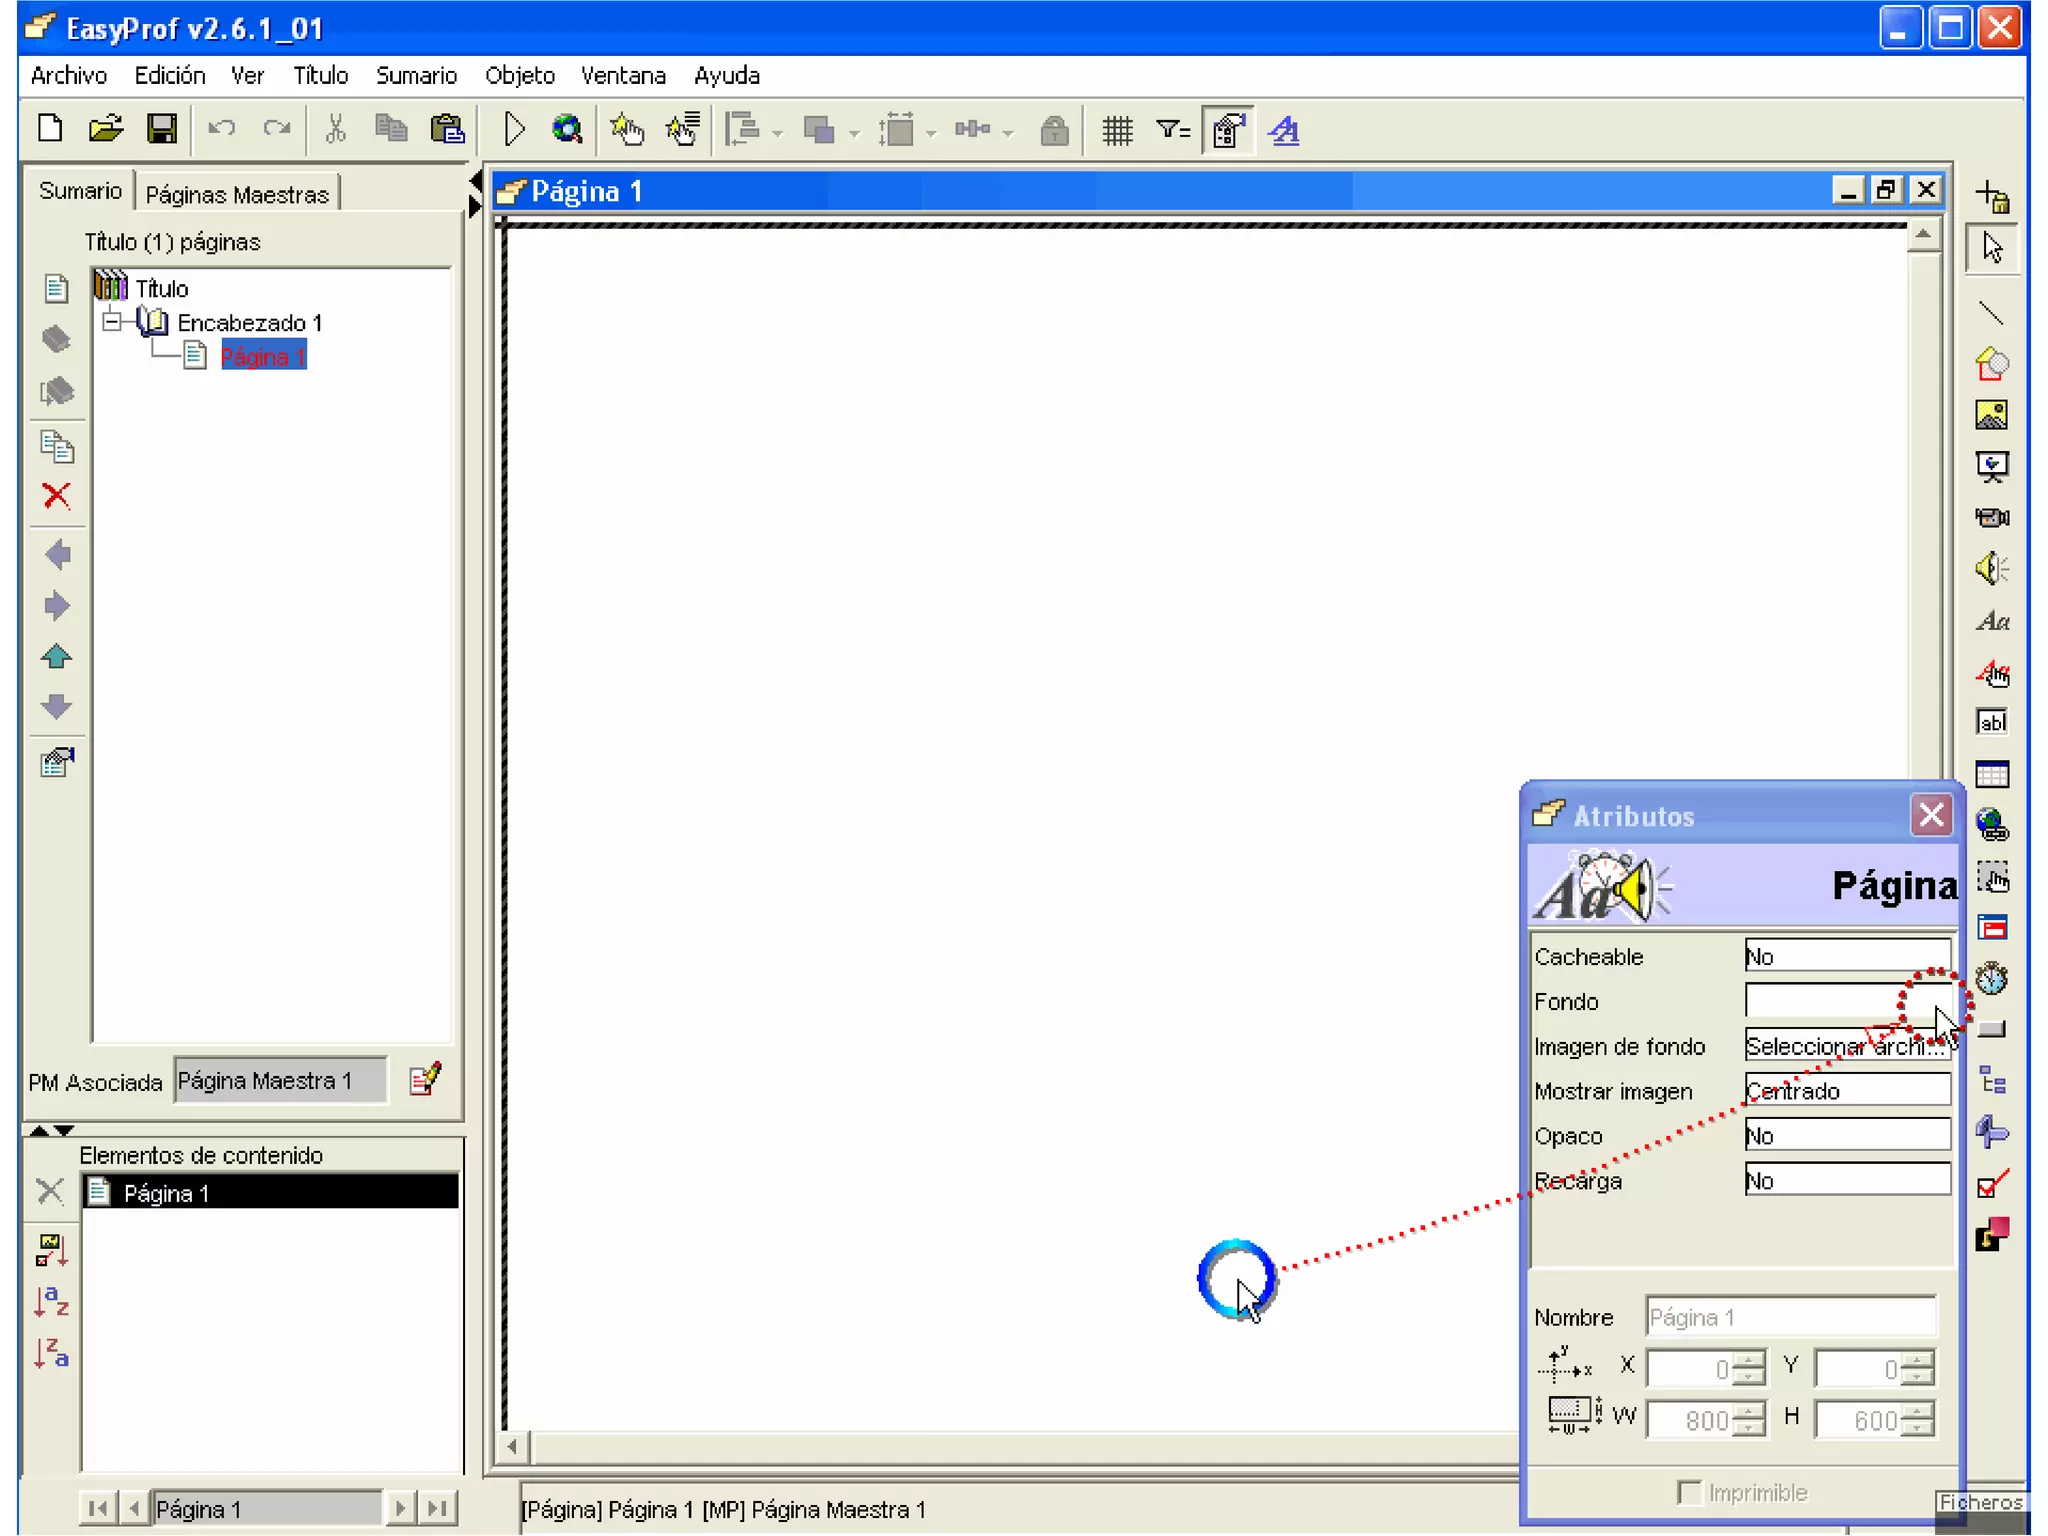Viewport: 2048px width, 1536px height.
Task: Open the Objeto menu
Action: pos(519,76)
